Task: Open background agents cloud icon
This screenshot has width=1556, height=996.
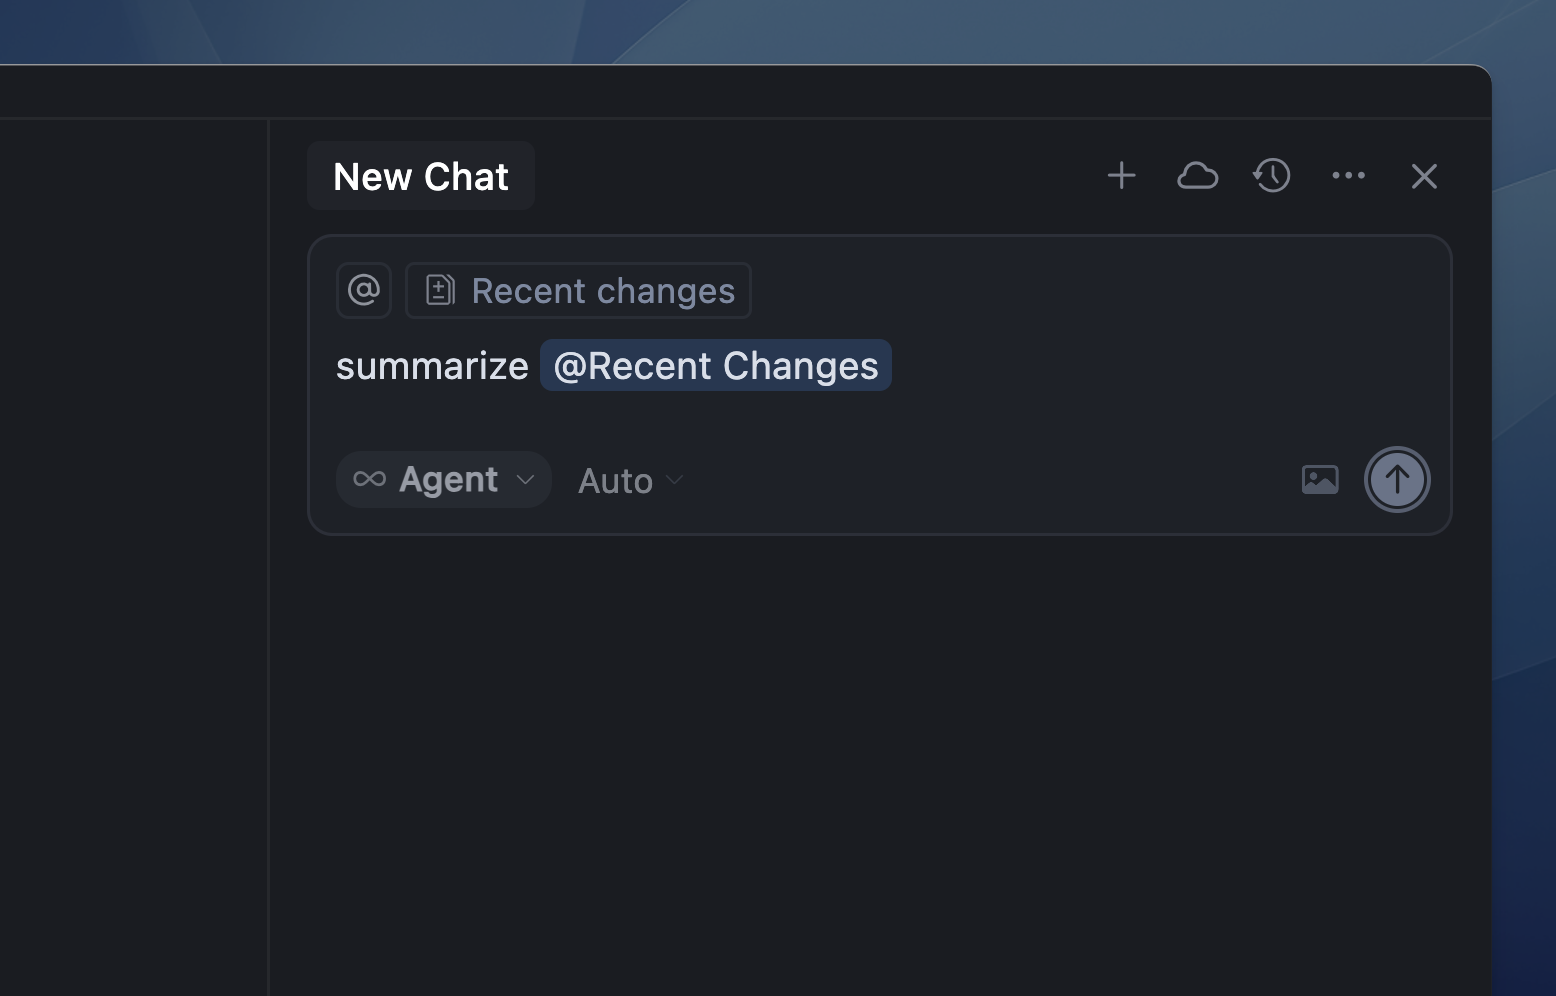Action: pyautogui.click(x=1197, y=176)
